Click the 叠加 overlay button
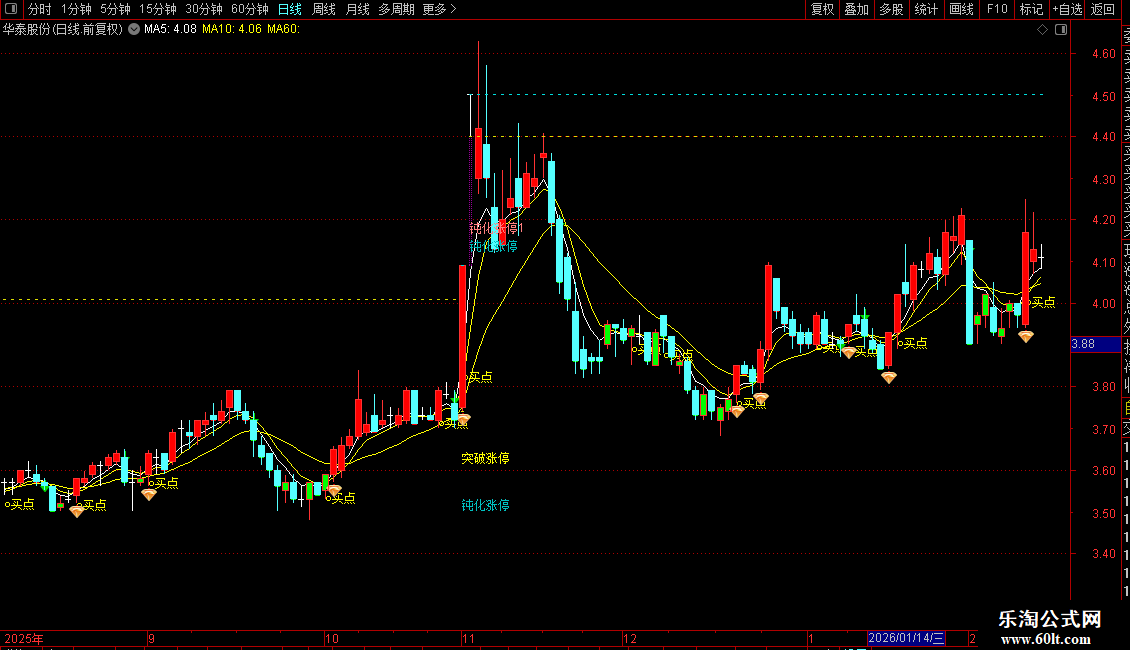Viewport: 1130px width, 650px height. click(x=857, y=9)
